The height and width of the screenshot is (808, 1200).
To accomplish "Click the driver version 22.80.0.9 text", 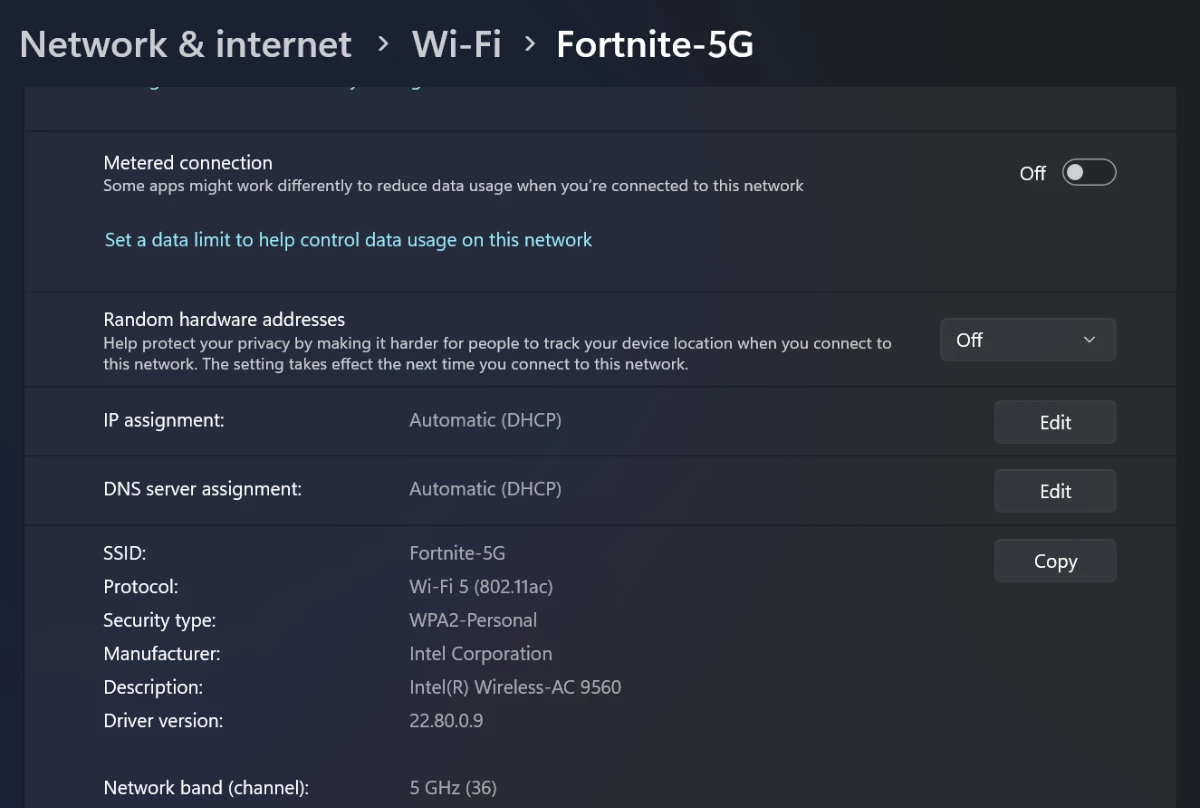I will [446, 720].
